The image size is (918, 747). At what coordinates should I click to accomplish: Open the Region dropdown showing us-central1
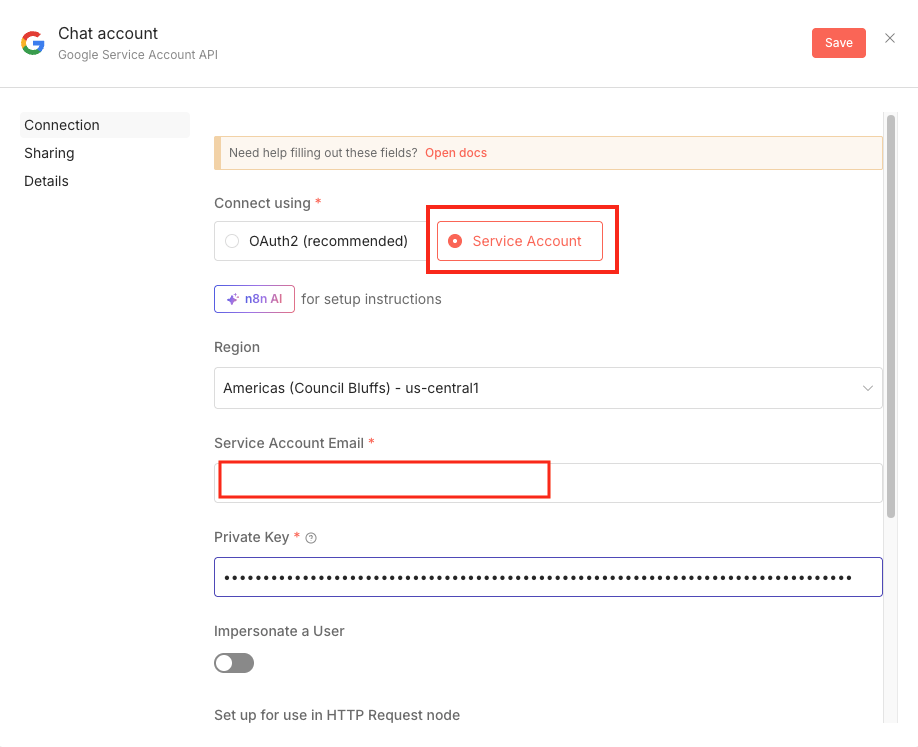point(547,388)
